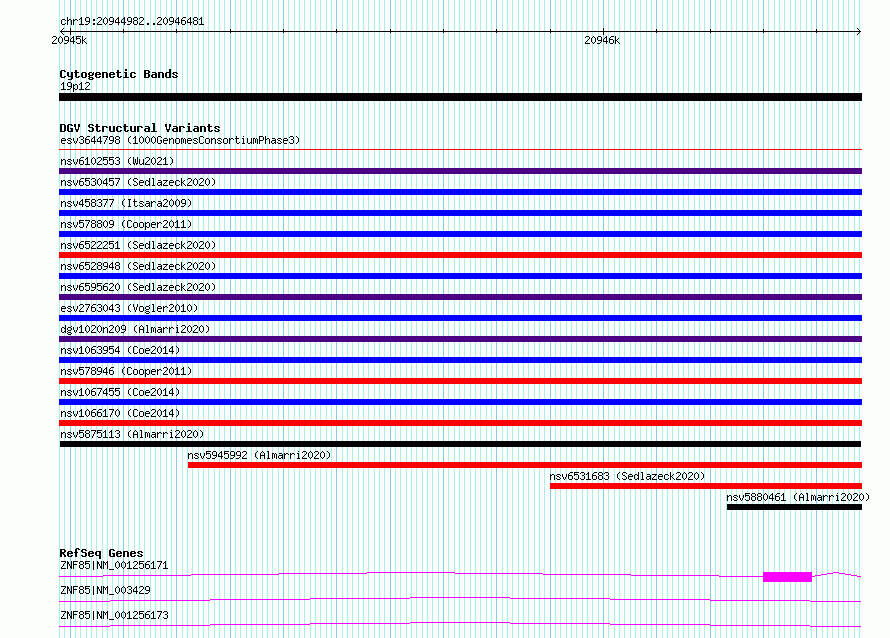Click the black bar under nsv5875113

click(x=460, y=444)
